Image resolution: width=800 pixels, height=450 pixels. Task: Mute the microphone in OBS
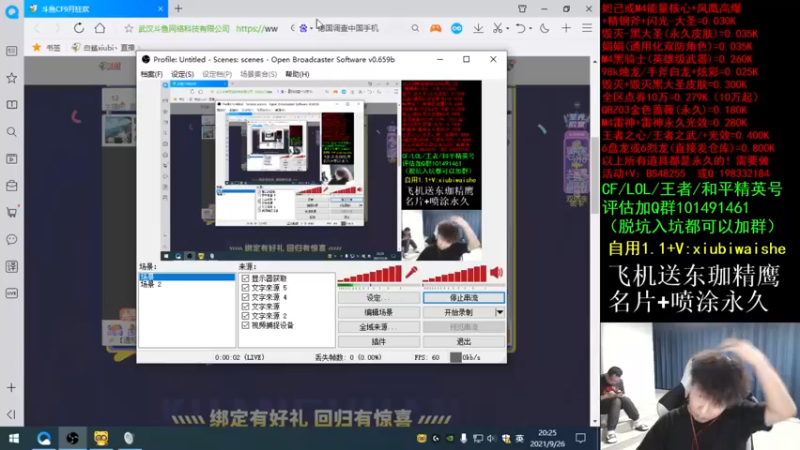coord(411,272)
